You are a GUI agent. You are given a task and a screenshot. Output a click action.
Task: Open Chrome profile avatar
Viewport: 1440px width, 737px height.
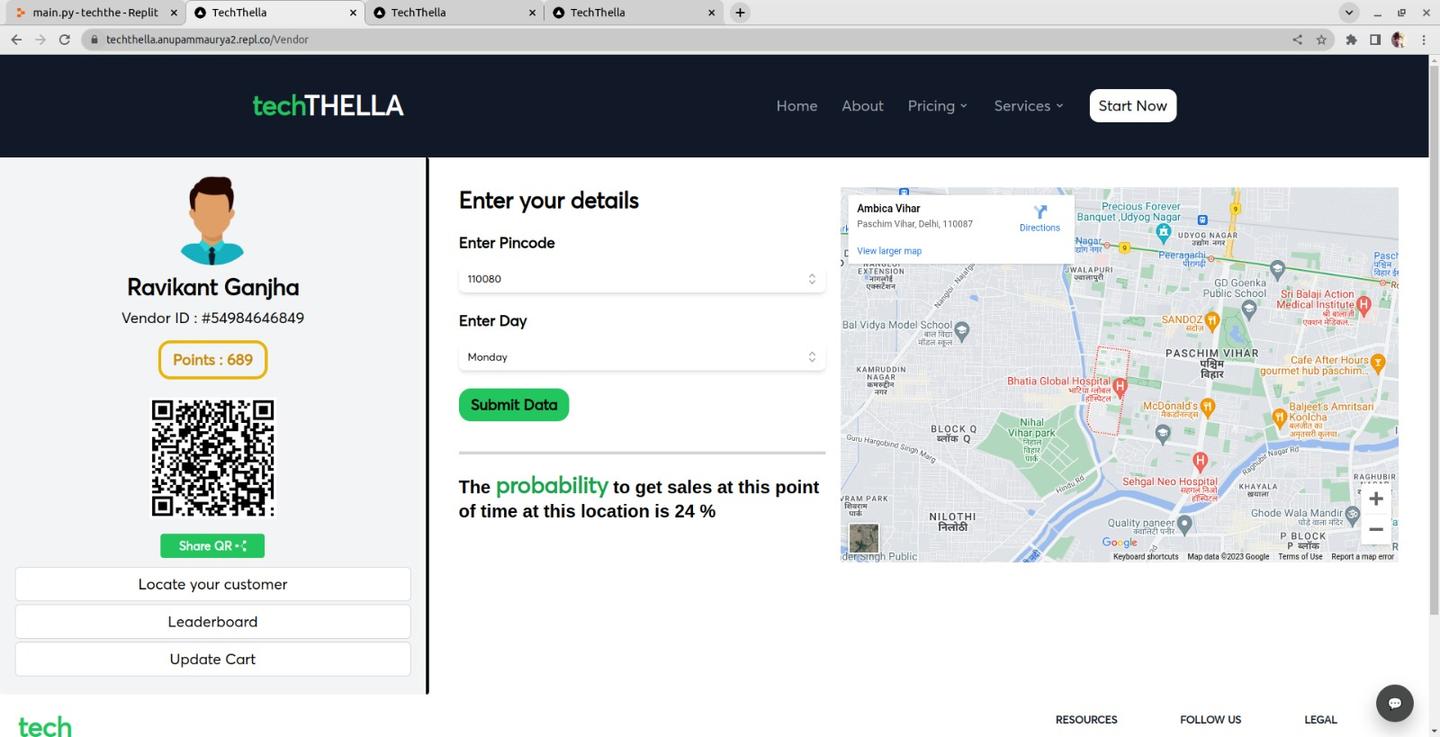[x=1398, y=40]
